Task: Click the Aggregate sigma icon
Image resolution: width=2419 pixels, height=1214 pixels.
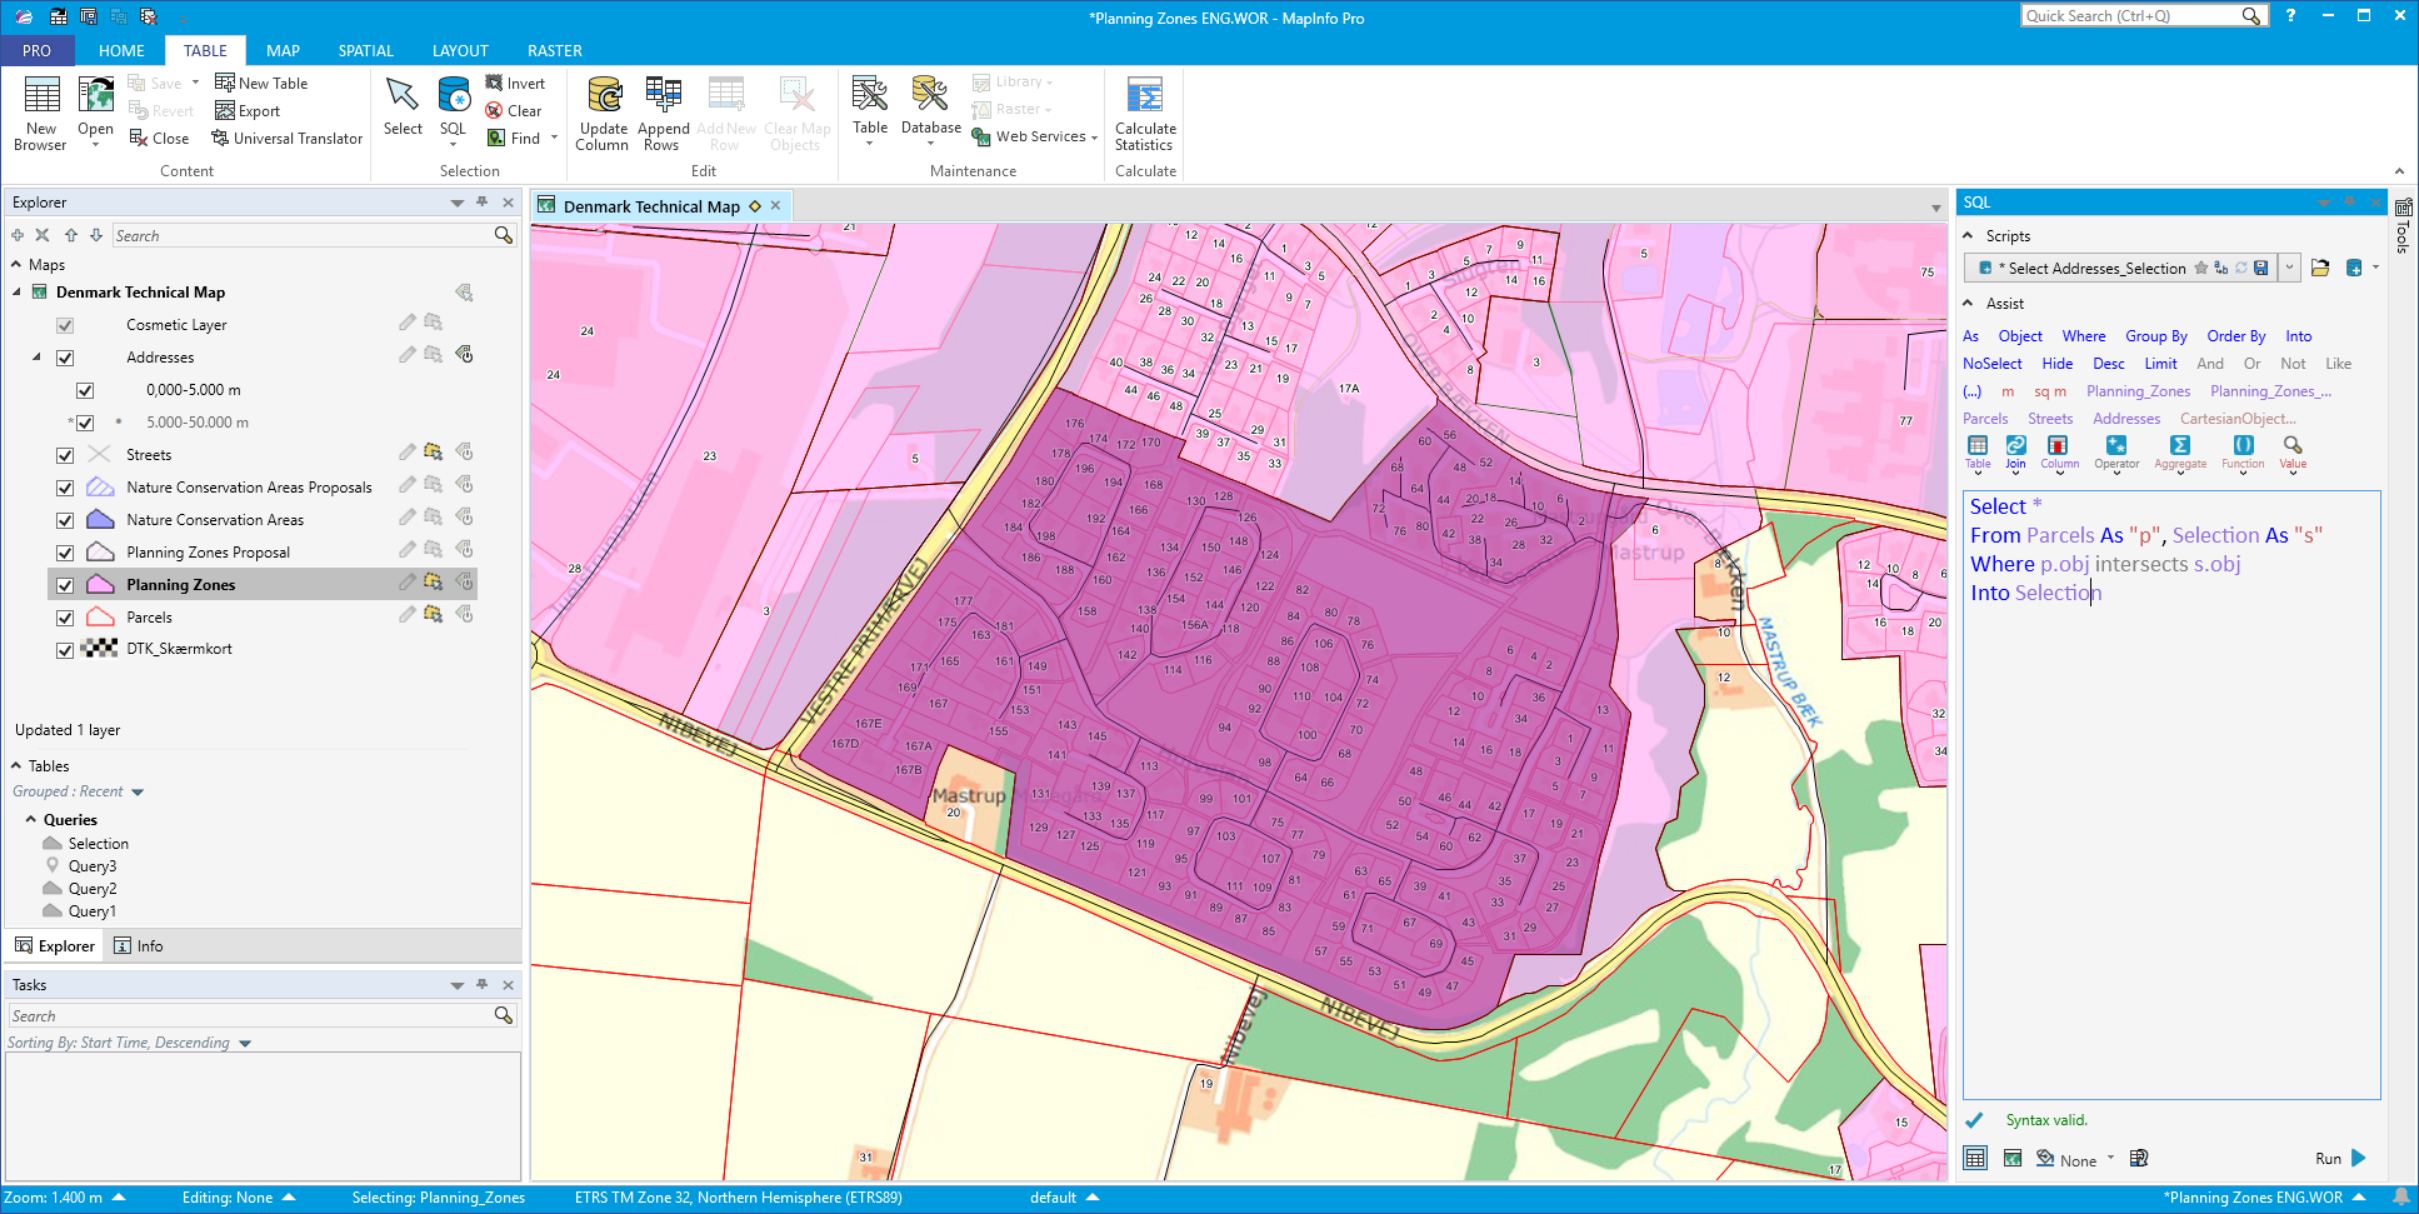Action: (2179, 446)
